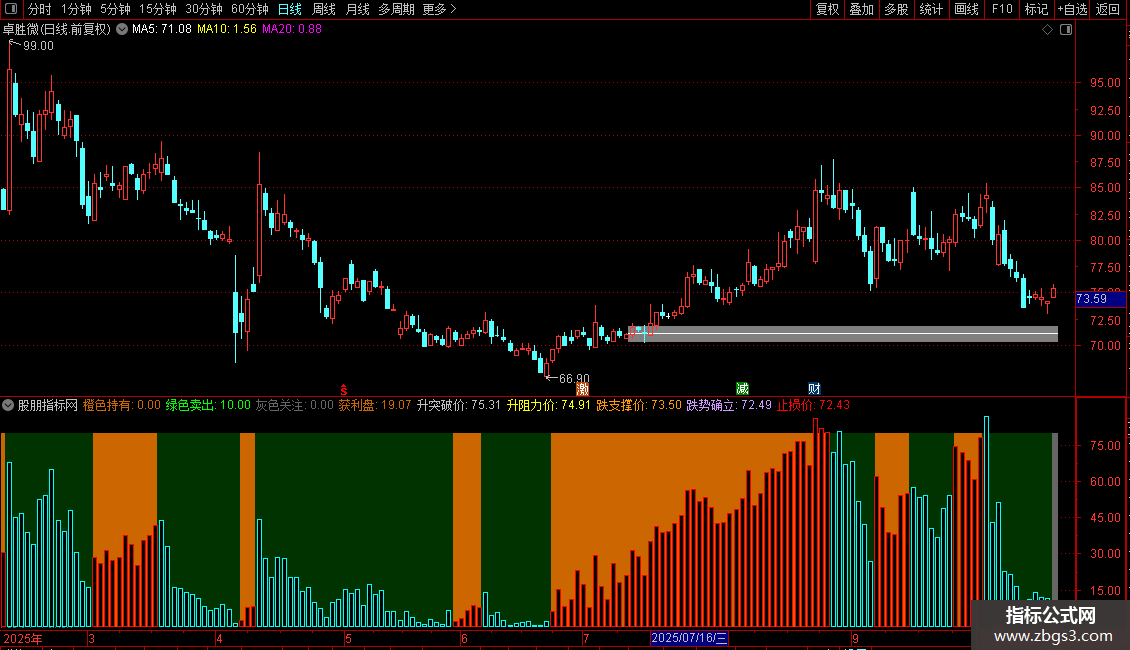Click the 返回 back button
Viewport: 1130px width, 650px height.
(x=1108, y=9)
